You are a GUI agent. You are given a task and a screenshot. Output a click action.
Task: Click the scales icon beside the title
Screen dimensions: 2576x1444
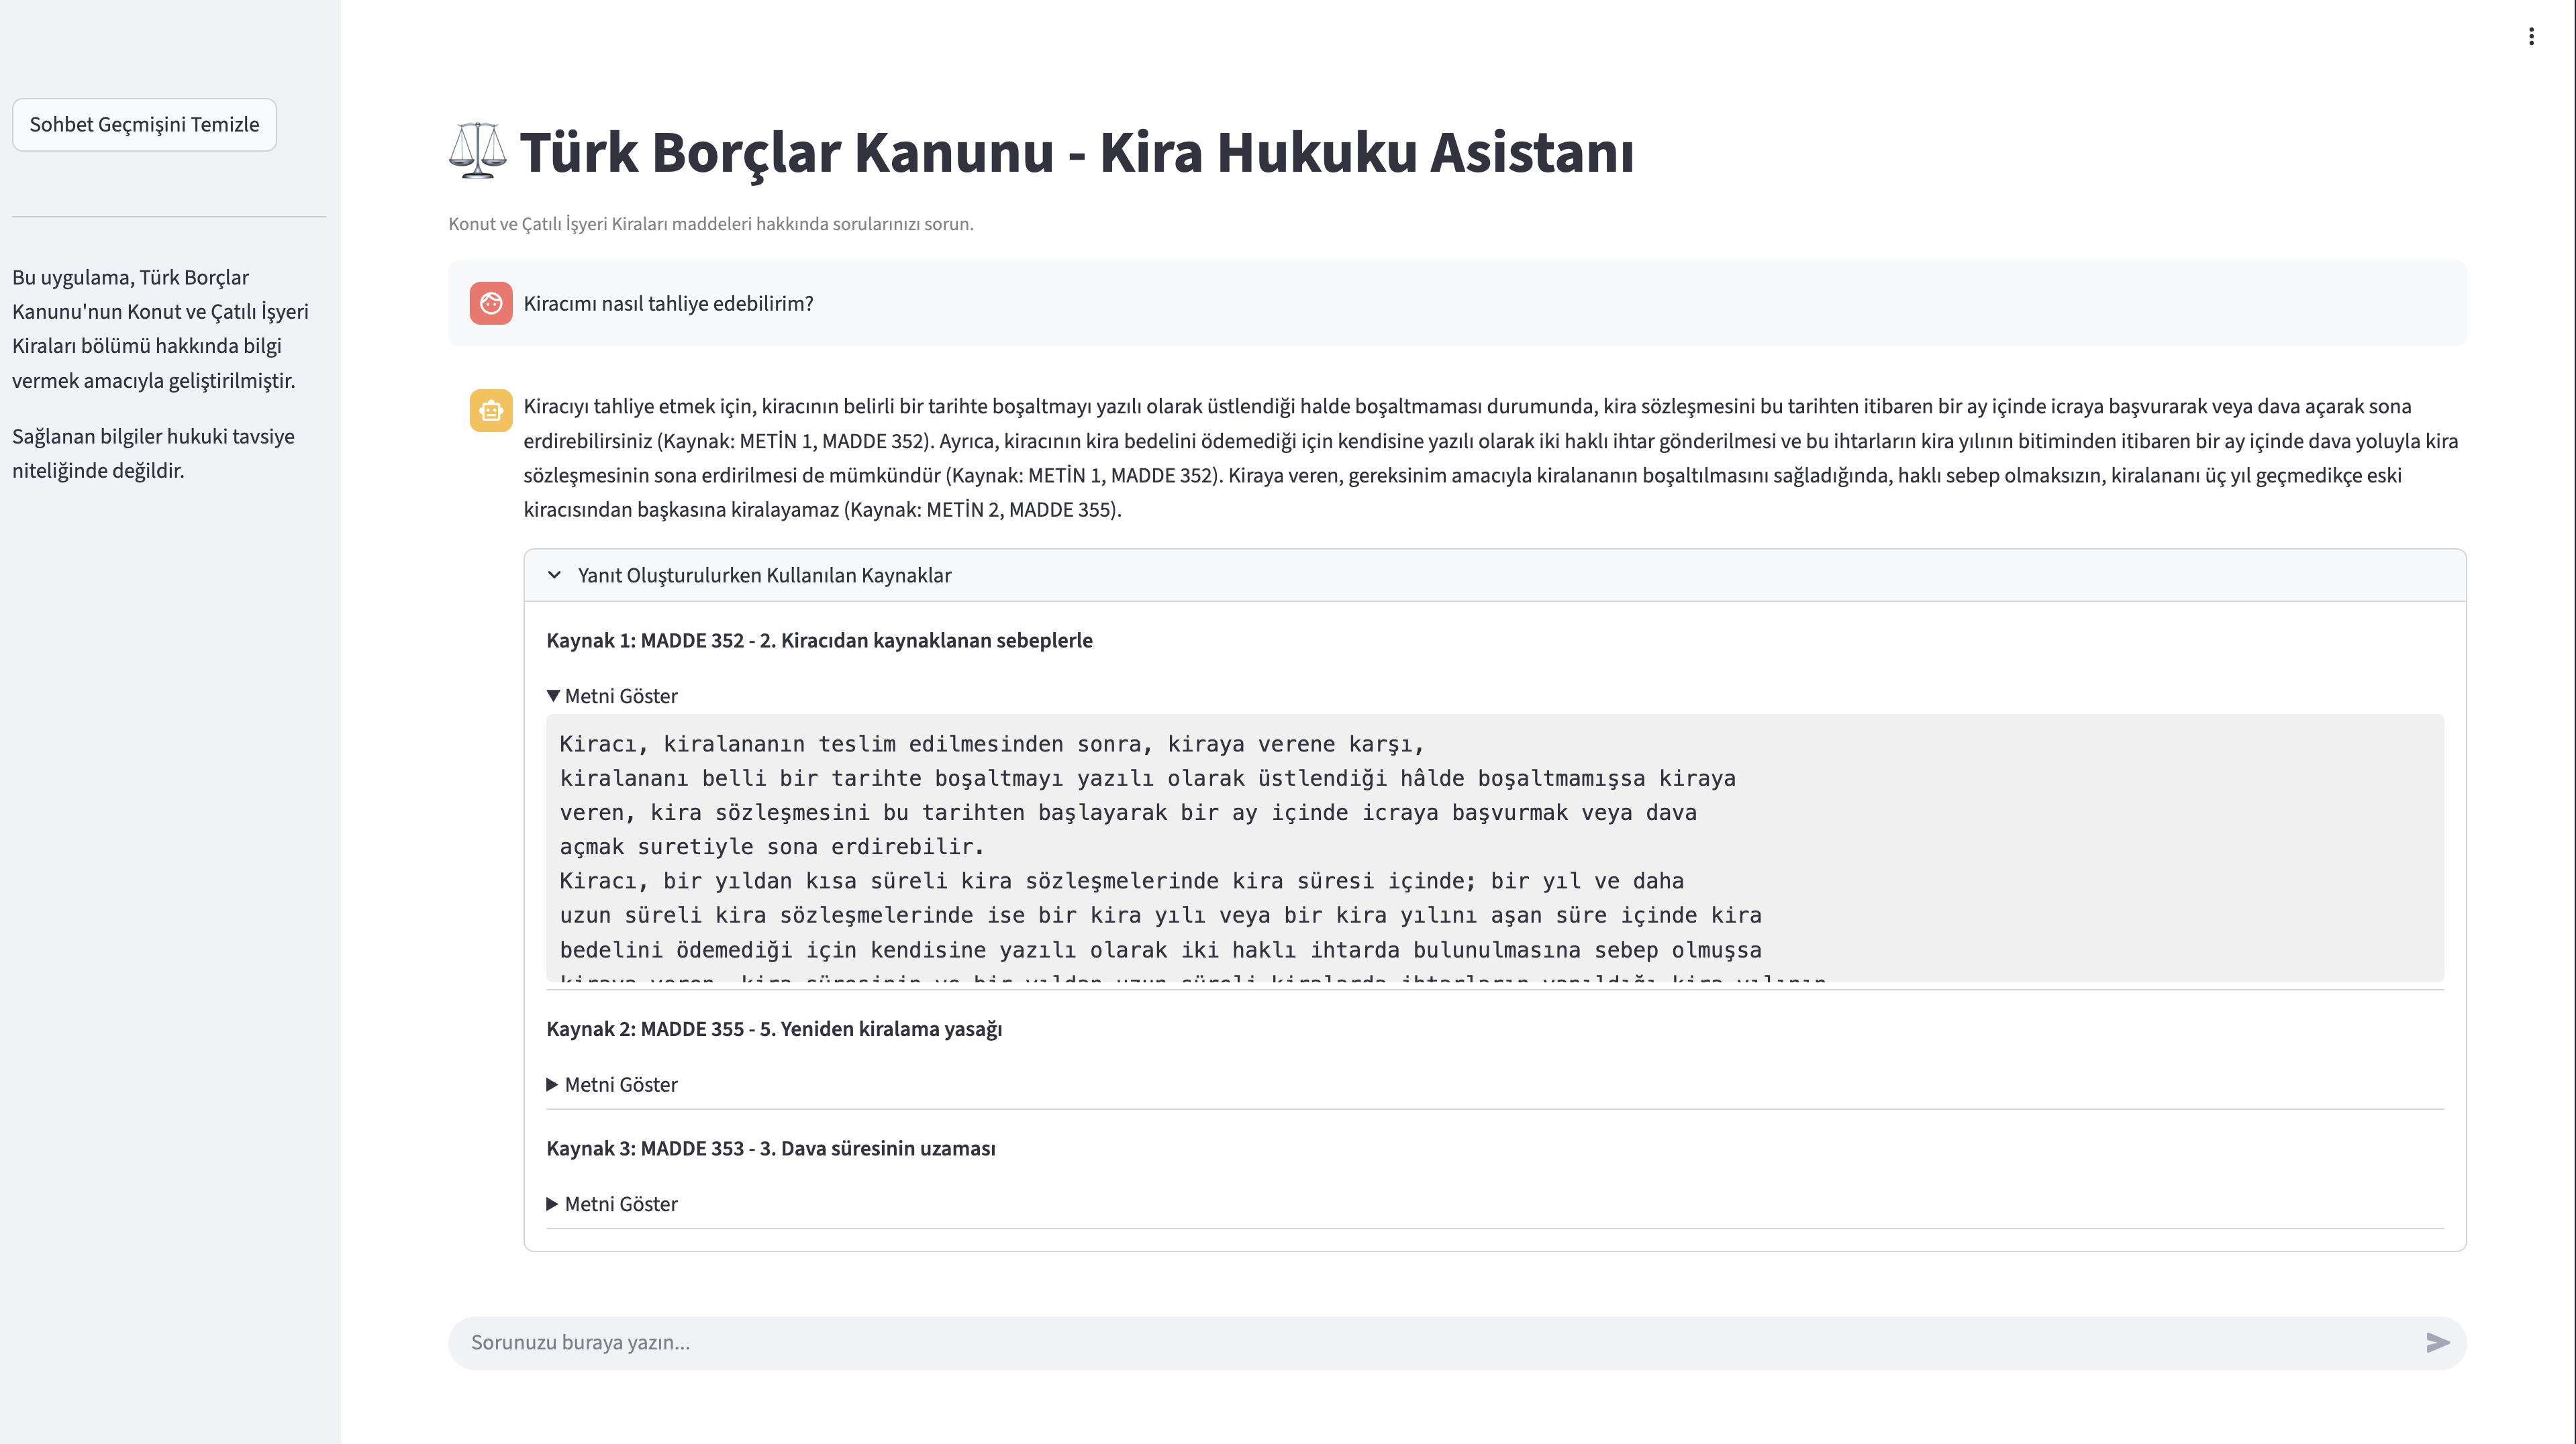pos(478,152)
